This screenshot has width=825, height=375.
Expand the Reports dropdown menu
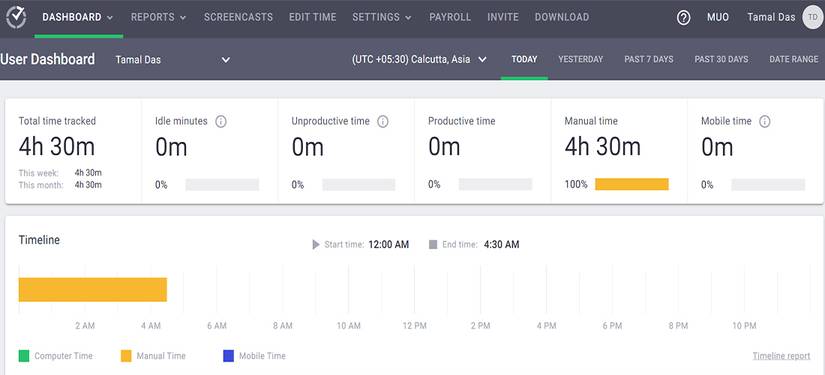tap(158, 17)
